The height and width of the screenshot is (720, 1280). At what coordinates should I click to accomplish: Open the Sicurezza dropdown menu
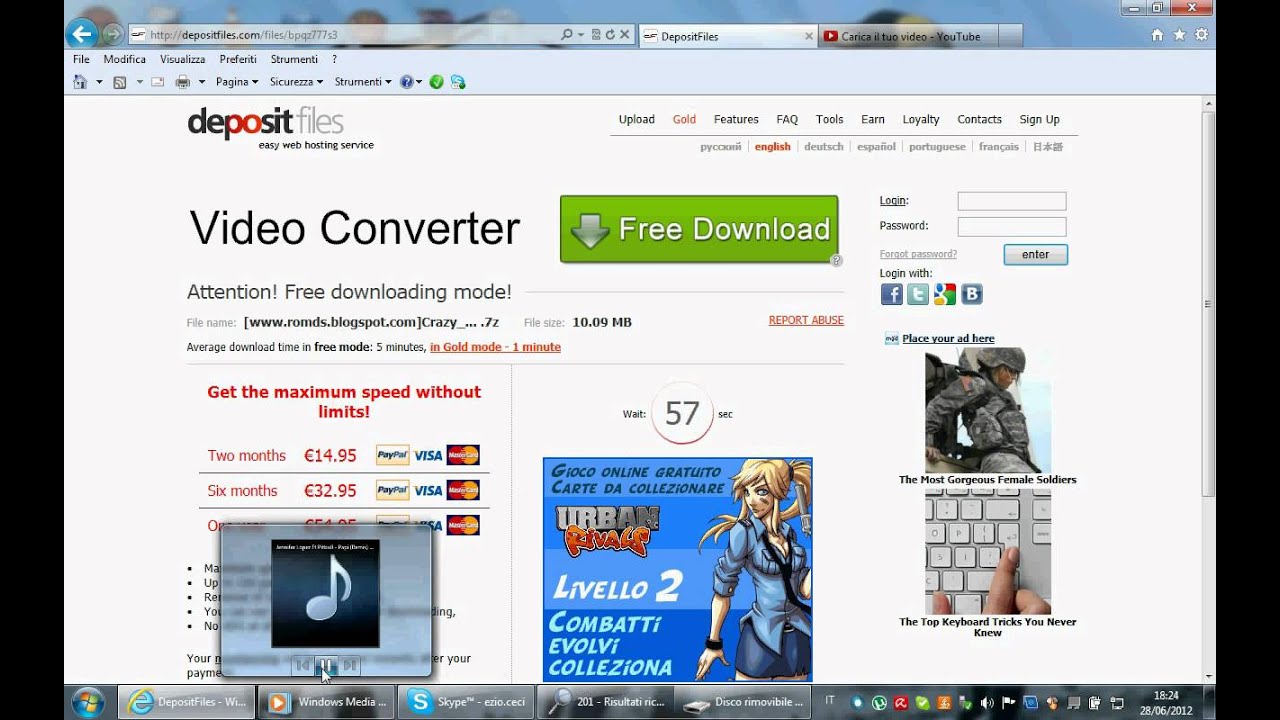pos(296,82)
